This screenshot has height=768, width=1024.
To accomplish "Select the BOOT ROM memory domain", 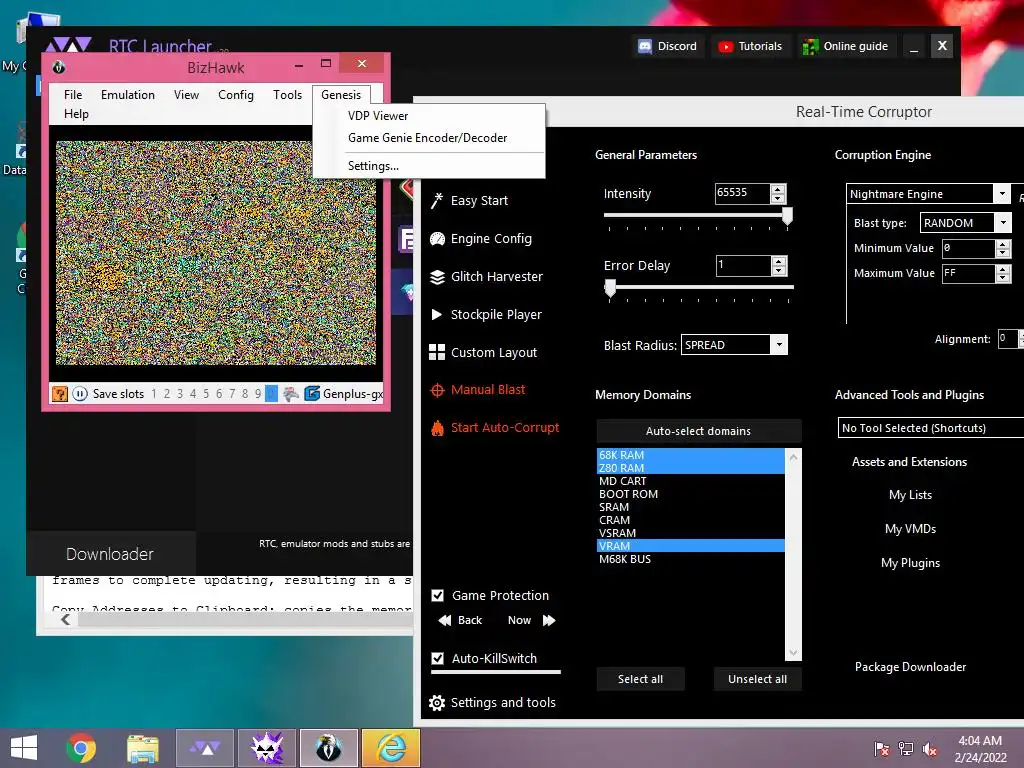I will (690, 494).
